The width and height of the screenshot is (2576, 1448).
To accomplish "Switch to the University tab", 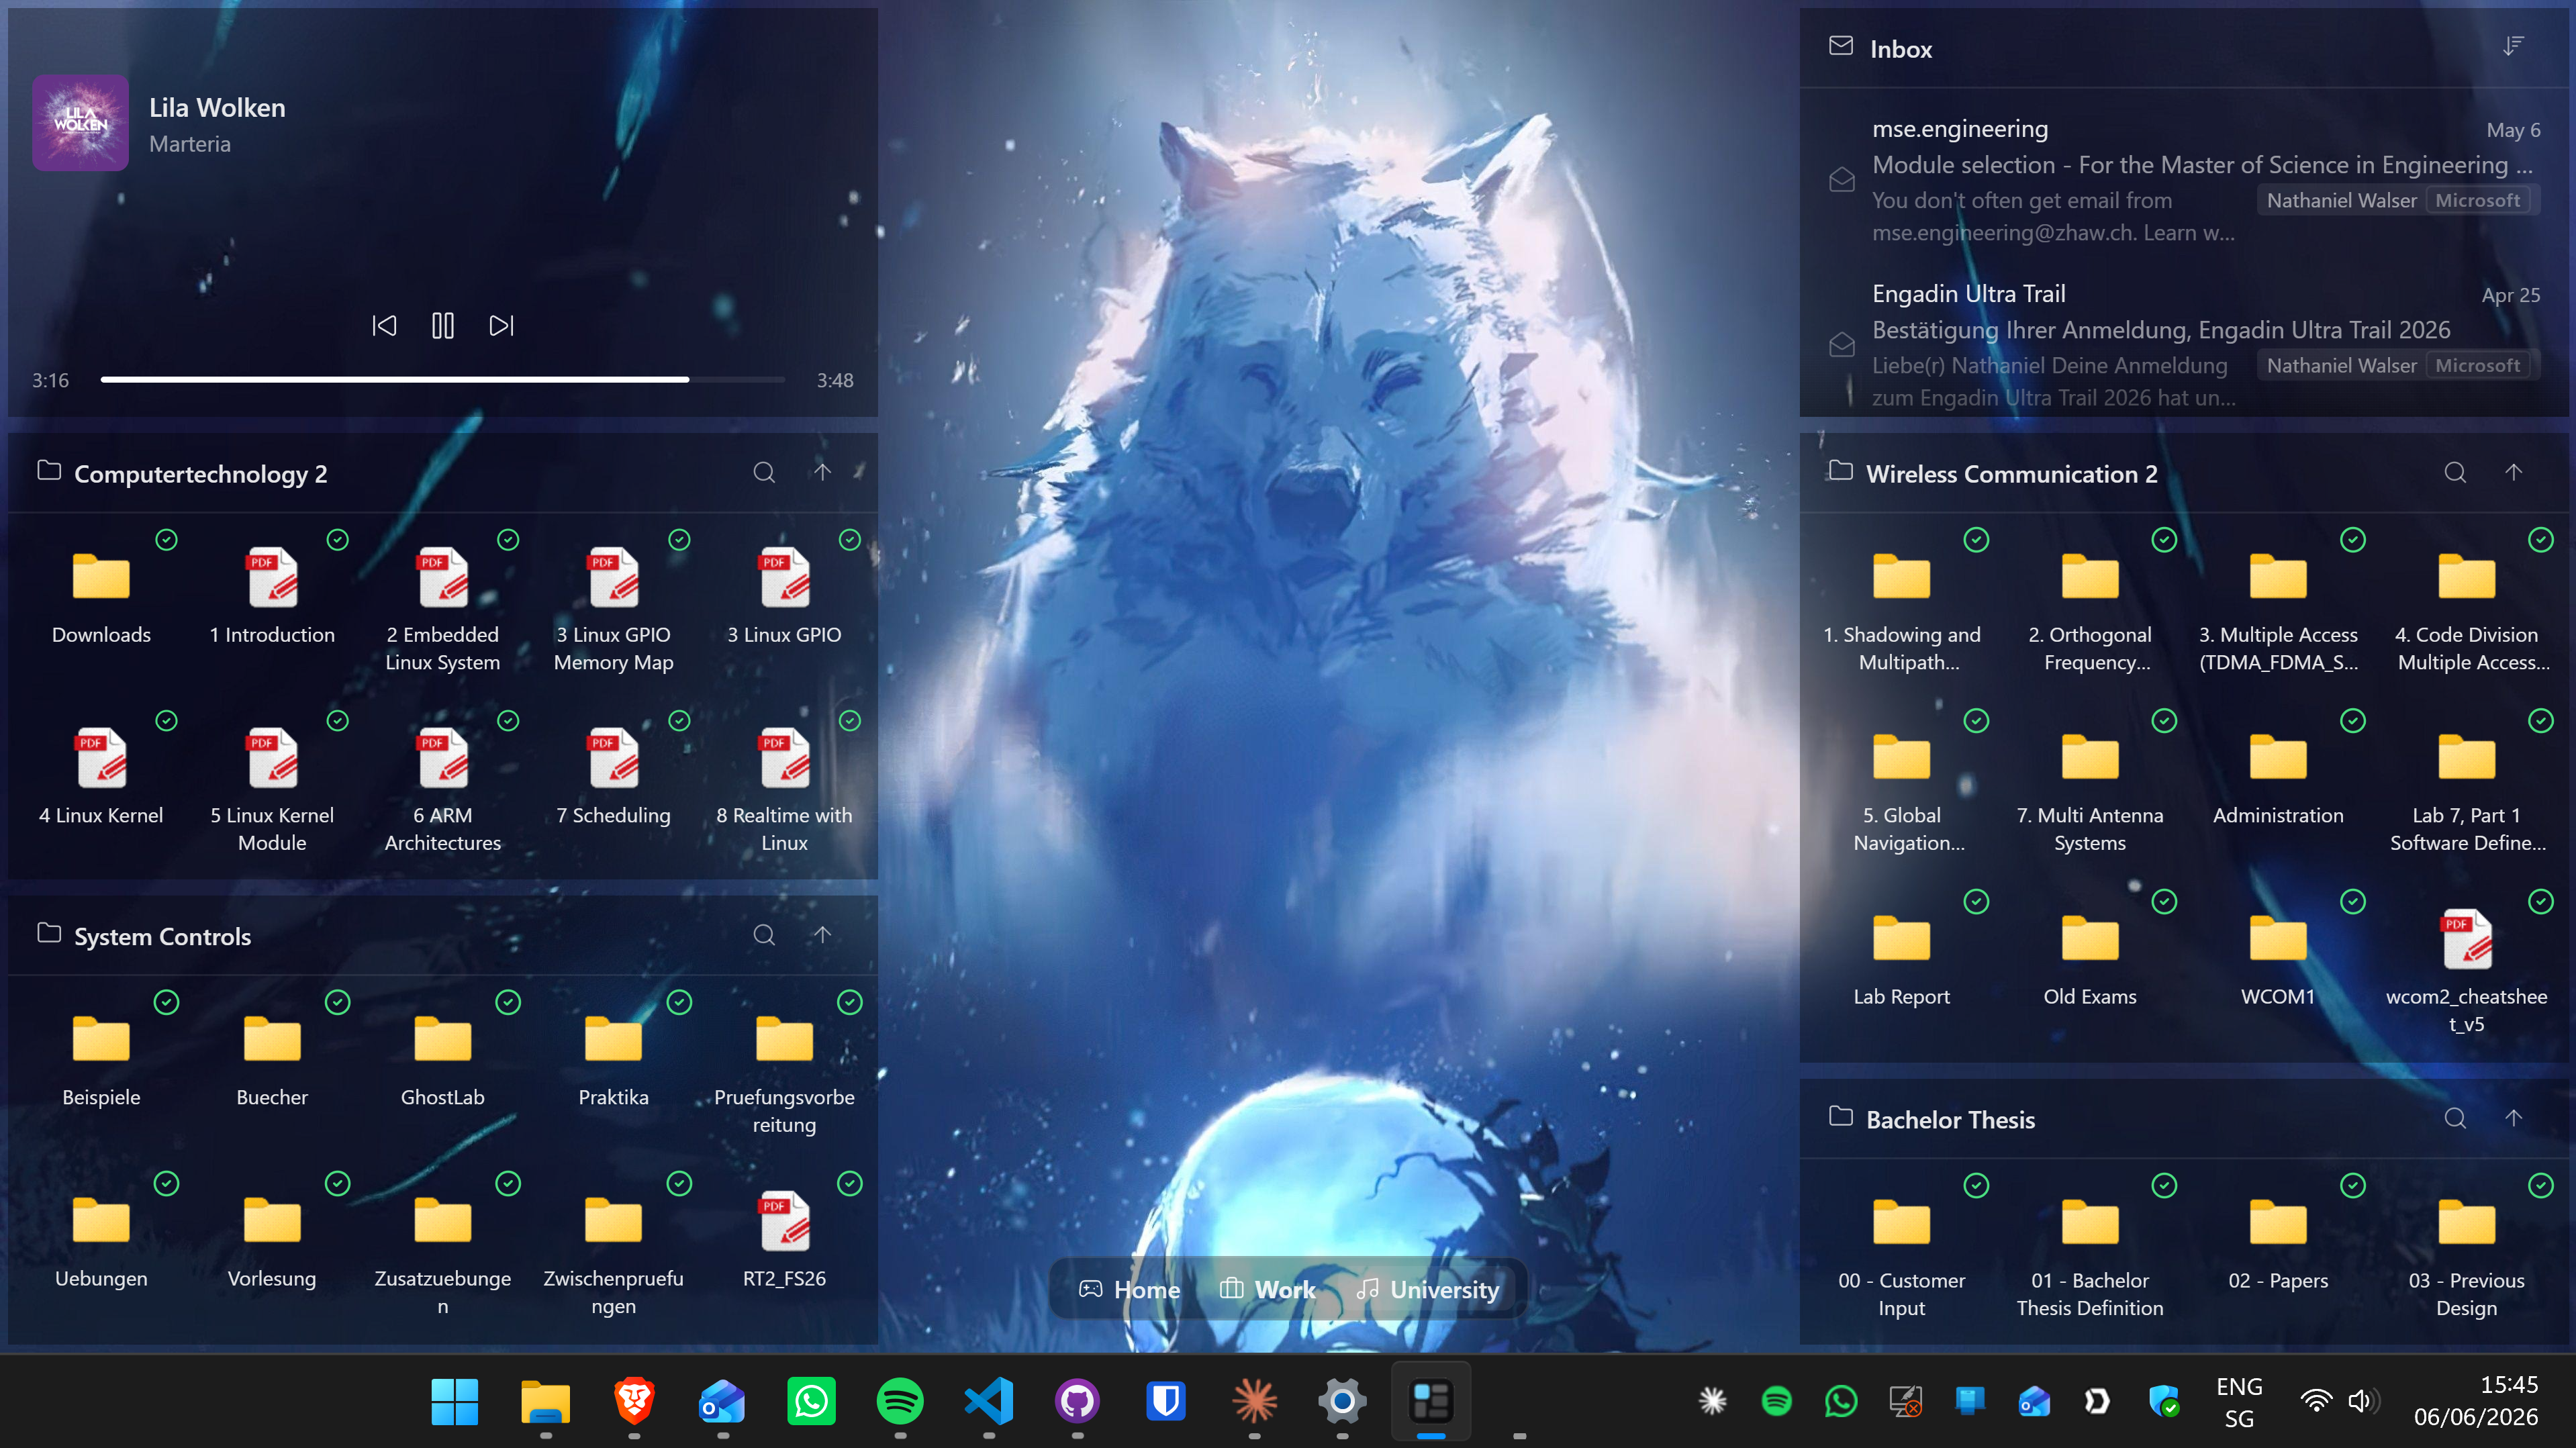I will [1427, 1290].
